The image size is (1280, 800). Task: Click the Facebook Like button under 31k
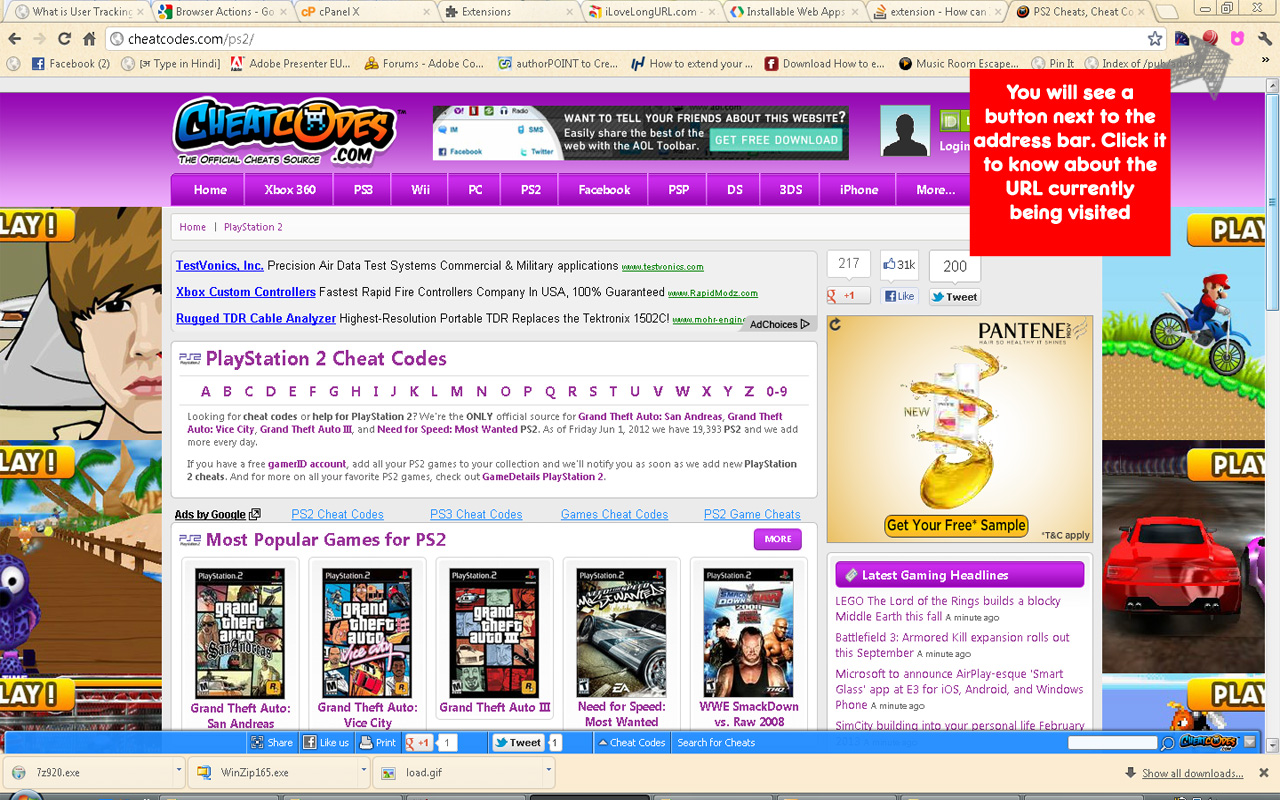click(899, 296)
